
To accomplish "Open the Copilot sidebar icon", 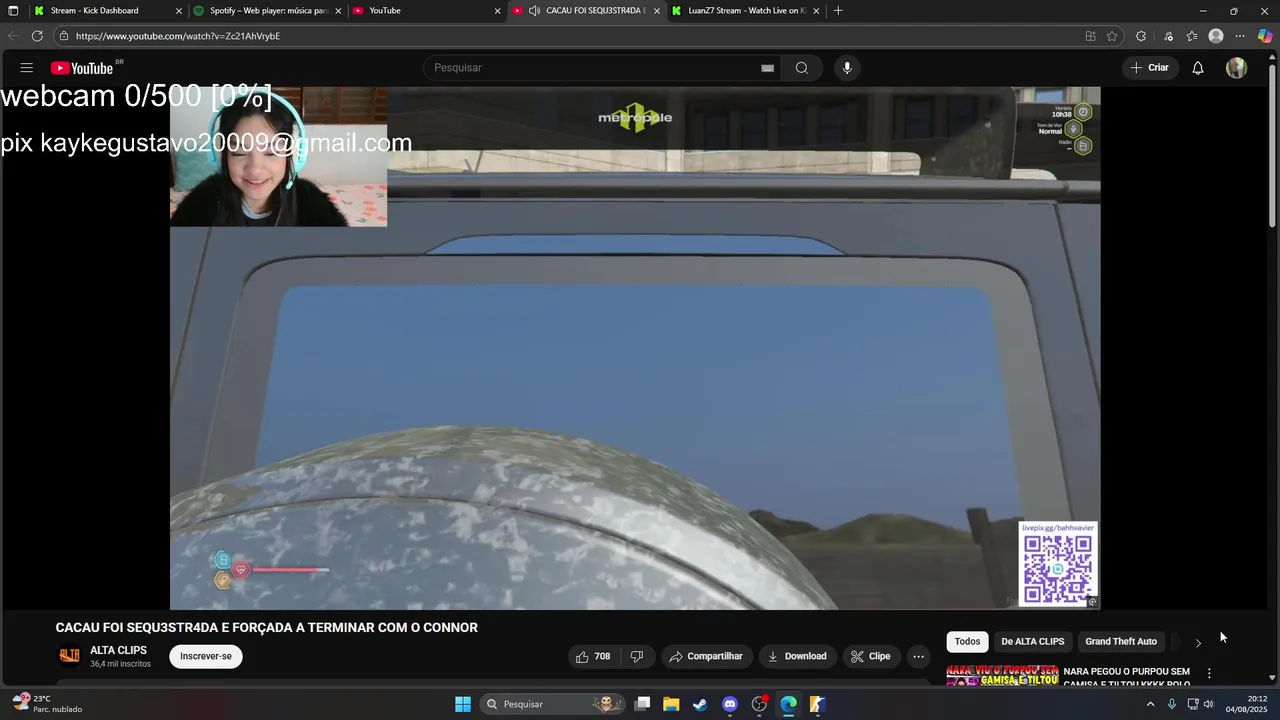I will click(1265, 36).
